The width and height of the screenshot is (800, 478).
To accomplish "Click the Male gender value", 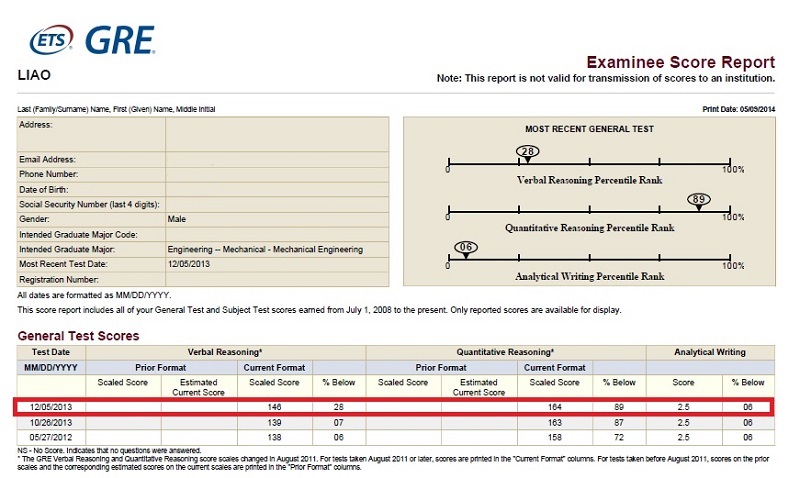I will pos(177,219).
